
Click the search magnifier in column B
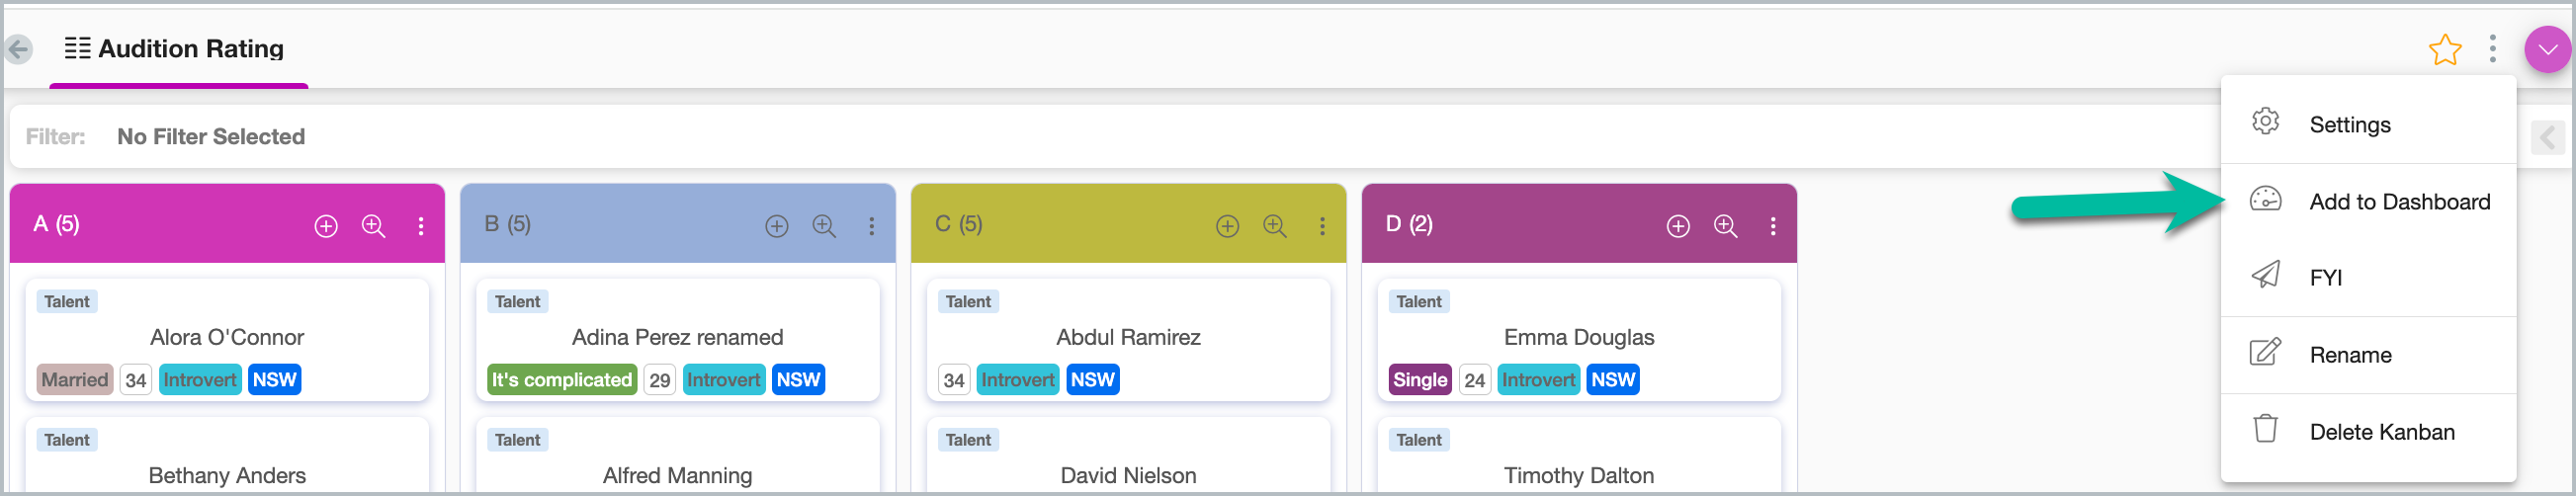point(824,226)
